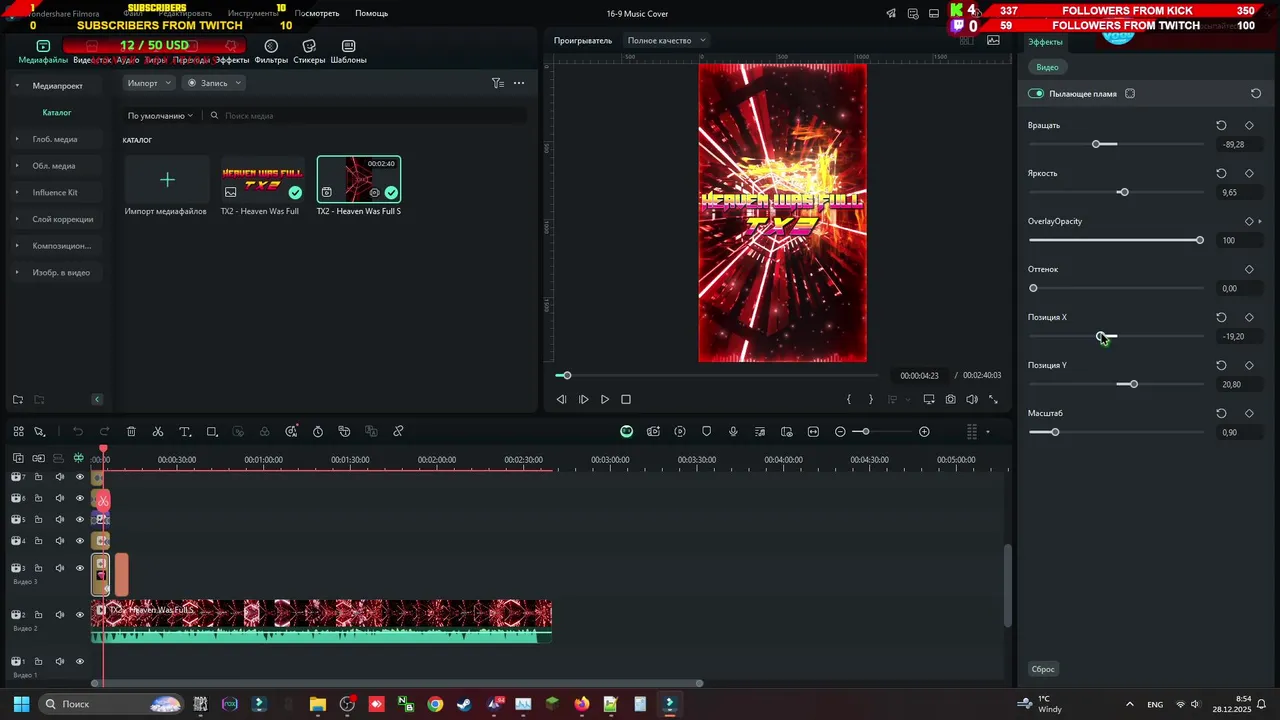The image size is (1280, 720).
Task: Open the Посмотреть menu
Action: 317,13
